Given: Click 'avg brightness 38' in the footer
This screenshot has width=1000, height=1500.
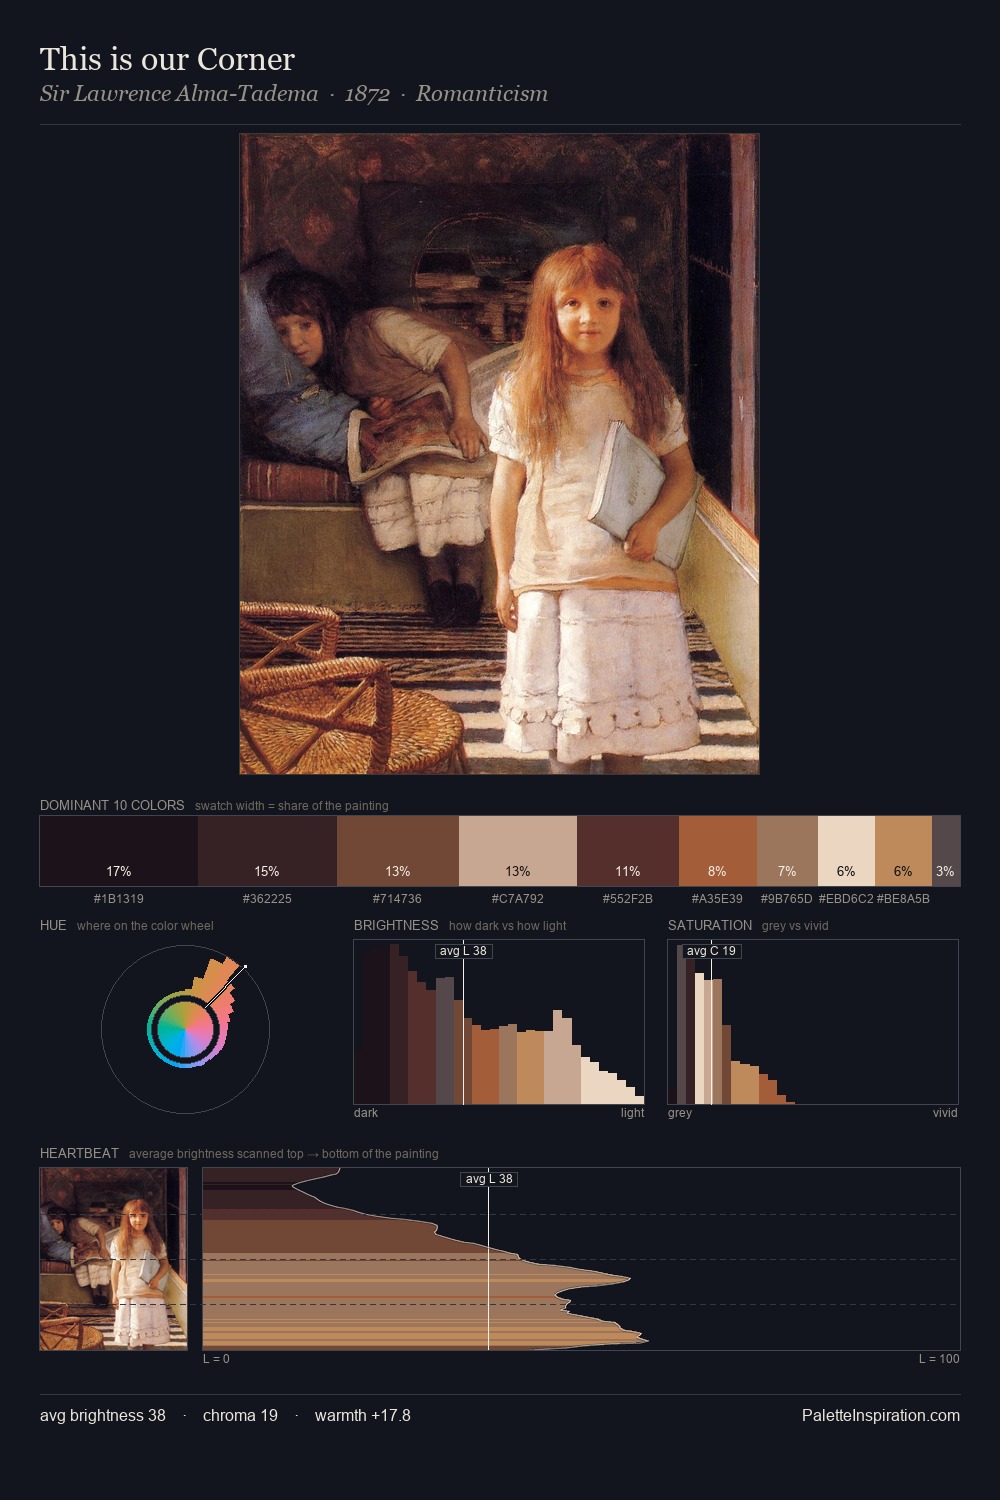Looking at the screenshot, I should point(103,1416).
